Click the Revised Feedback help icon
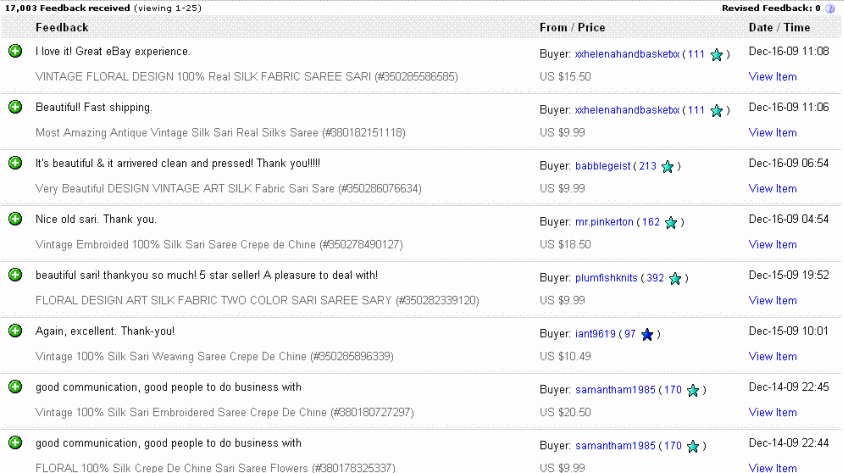Viewport: 844px width, 473px height. click(831, 8)
